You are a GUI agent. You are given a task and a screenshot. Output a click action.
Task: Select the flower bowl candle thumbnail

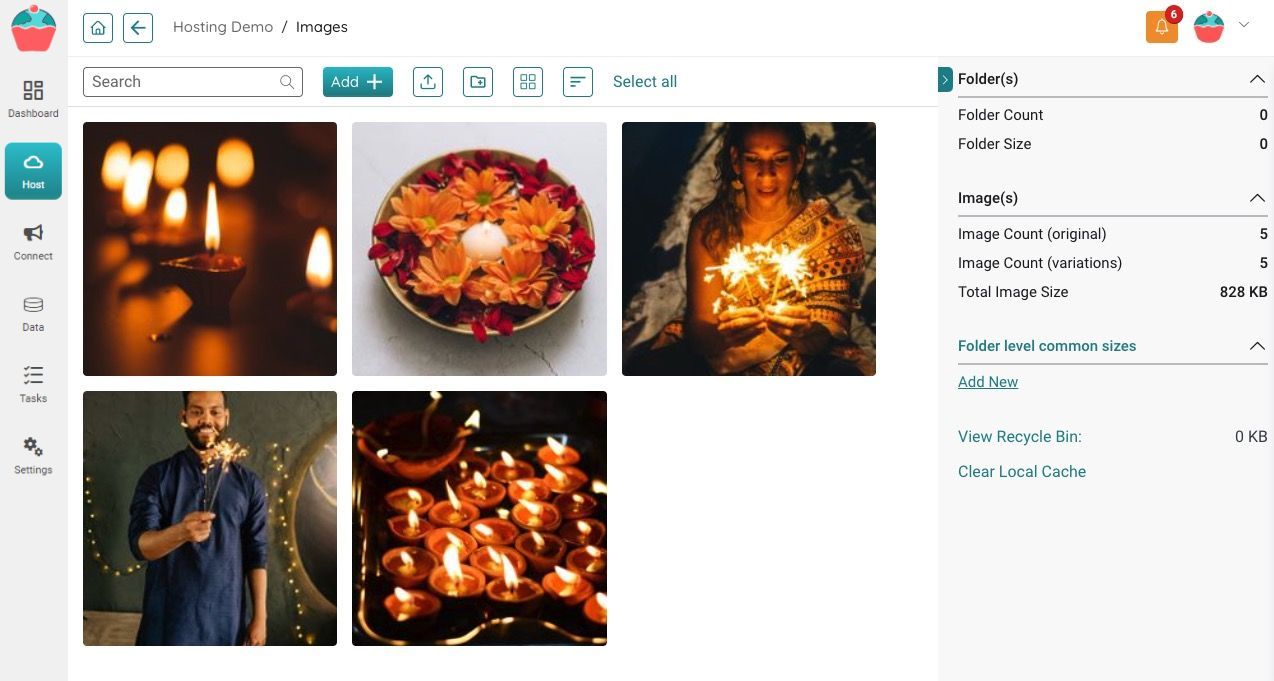click(479, 249)
